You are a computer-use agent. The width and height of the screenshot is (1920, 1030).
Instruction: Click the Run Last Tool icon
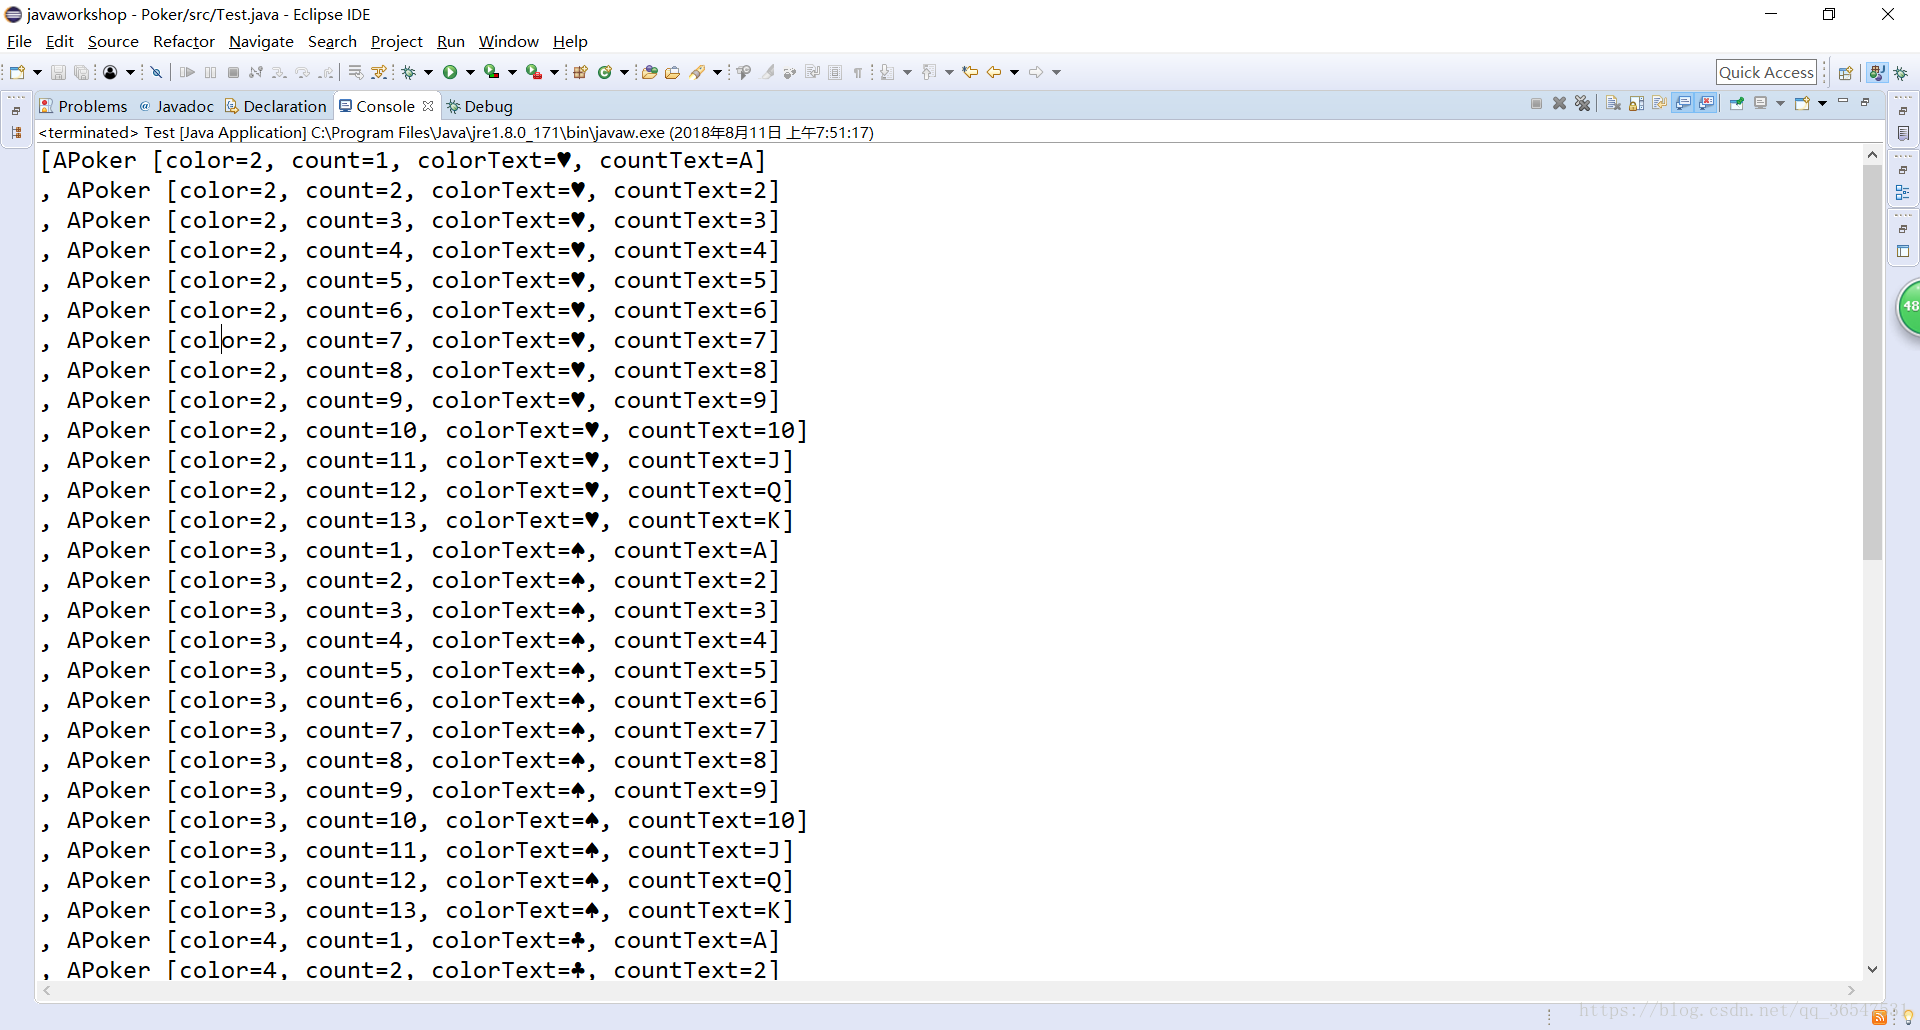coord(533,72)
